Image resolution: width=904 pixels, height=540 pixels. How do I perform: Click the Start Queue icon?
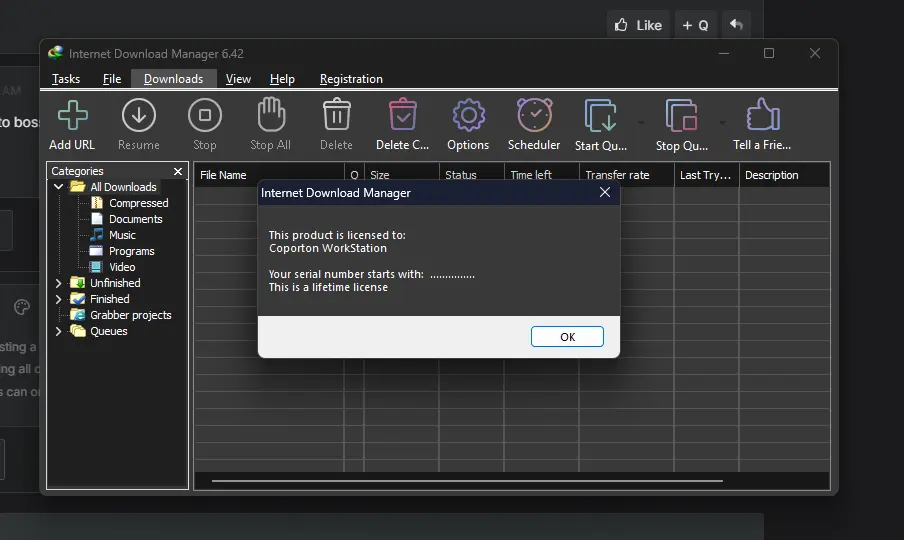click(x=600, y=115)
